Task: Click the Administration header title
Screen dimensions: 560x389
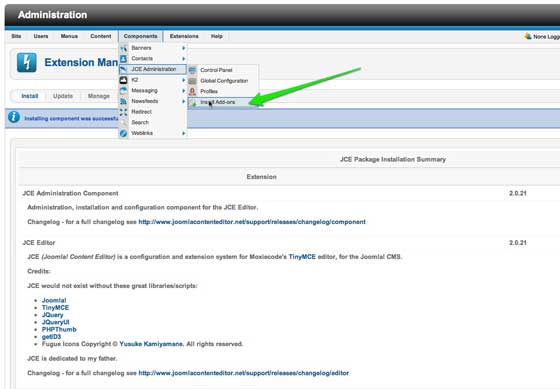Action: 52,15
